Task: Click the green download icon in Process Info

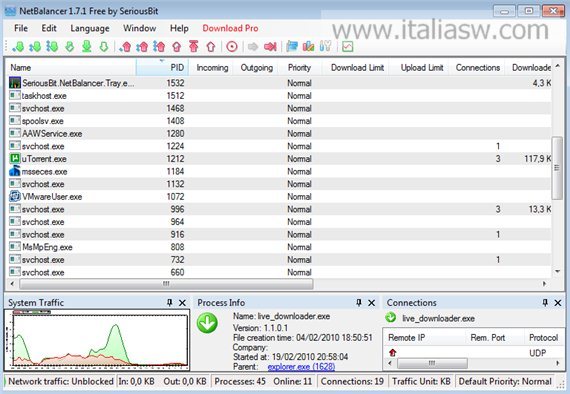Action: point(207,323)
